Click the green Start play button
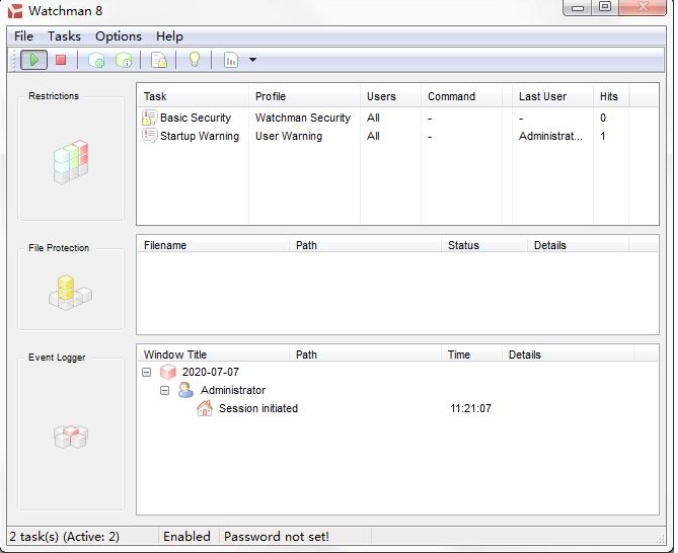678x553 pixels. [x=34, y=60]
